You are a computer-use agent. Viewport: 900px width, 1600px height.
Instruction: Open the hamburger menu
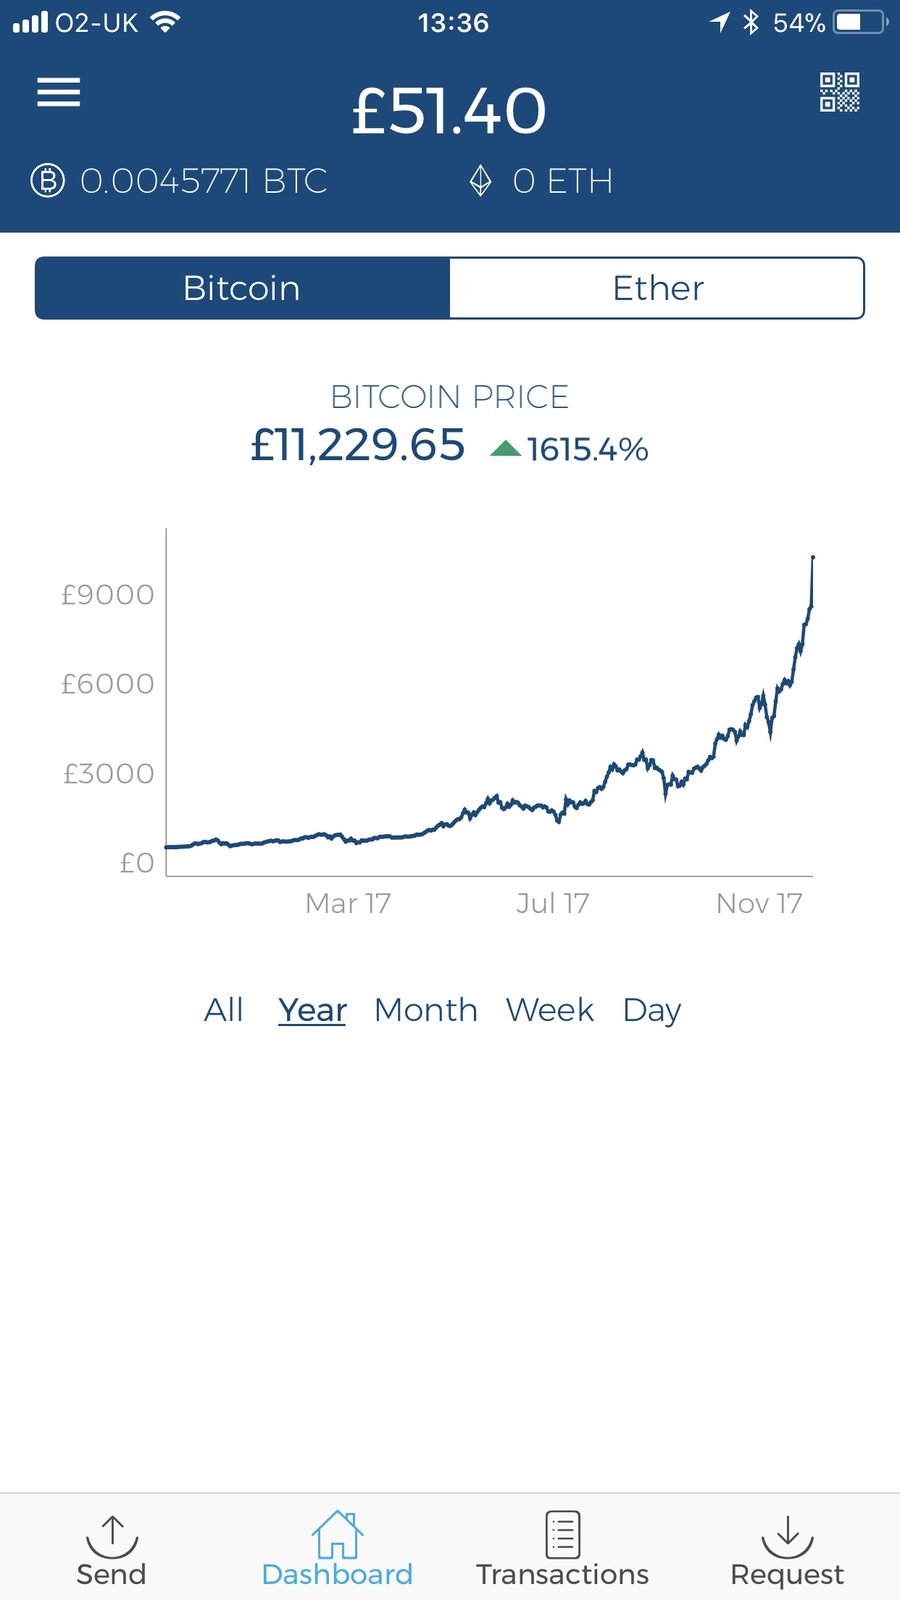[59, 93]
